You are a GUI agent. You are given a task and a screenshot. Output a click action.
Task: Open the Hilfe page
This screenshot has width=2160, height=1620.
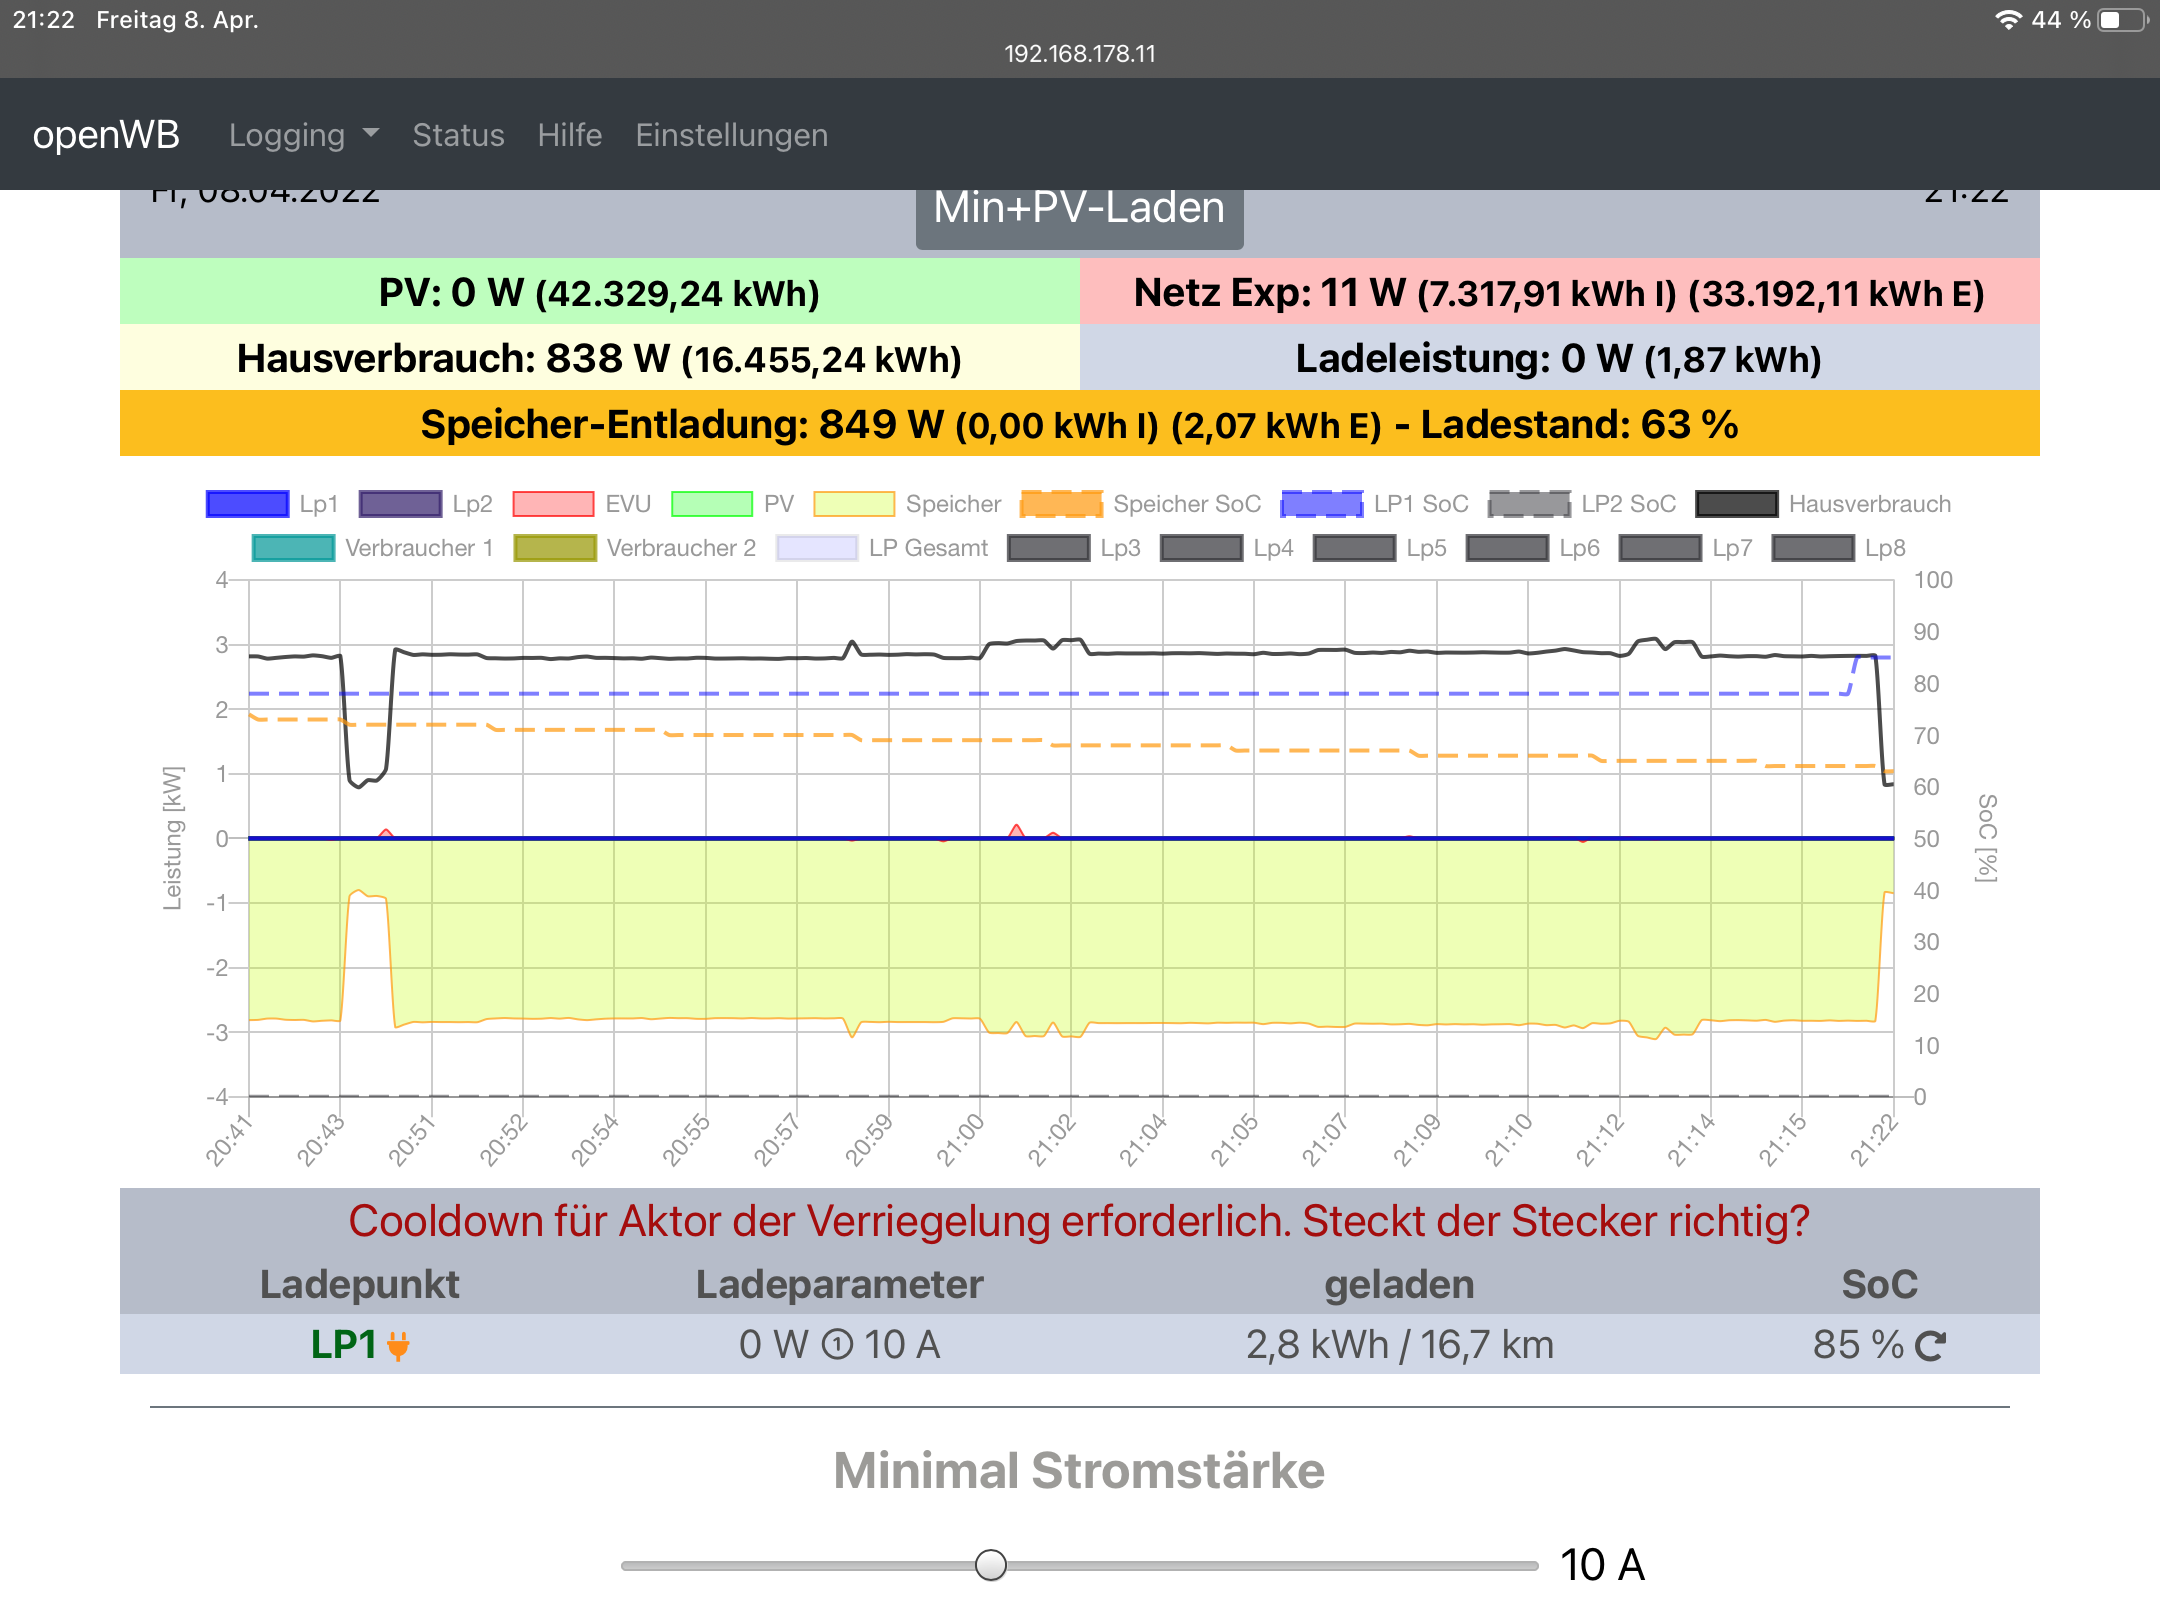(x=569, y=135)
